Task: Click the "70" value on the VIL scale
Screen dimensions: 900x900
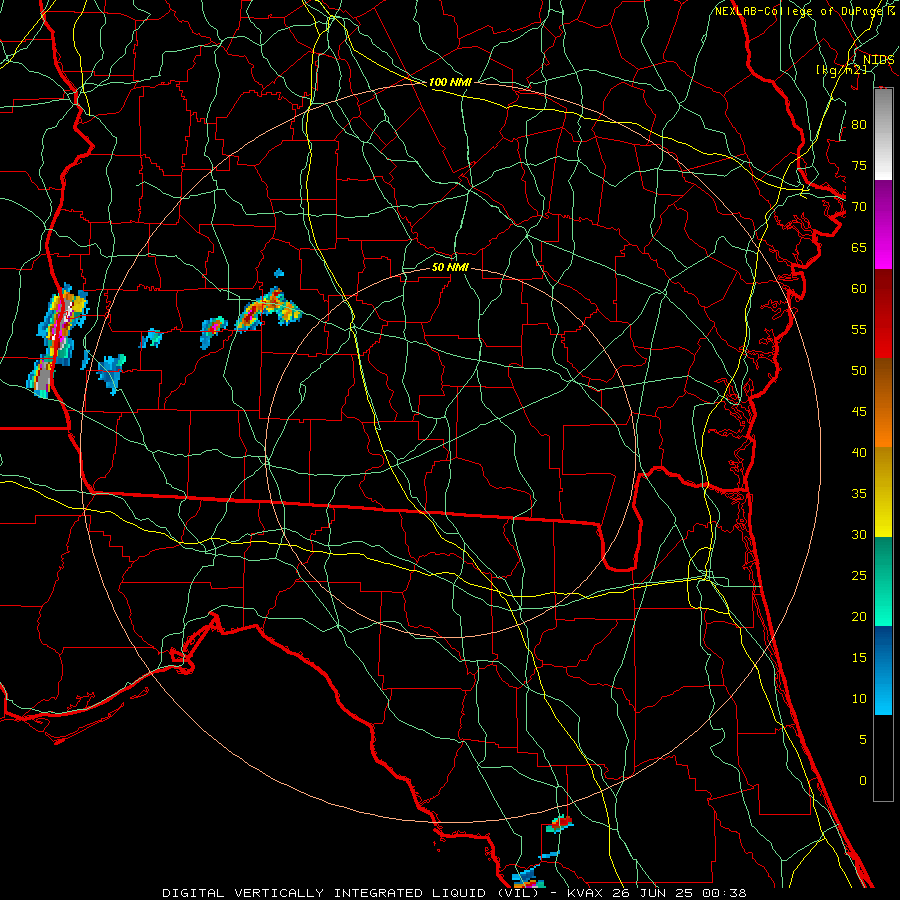Action: point(859,207)
